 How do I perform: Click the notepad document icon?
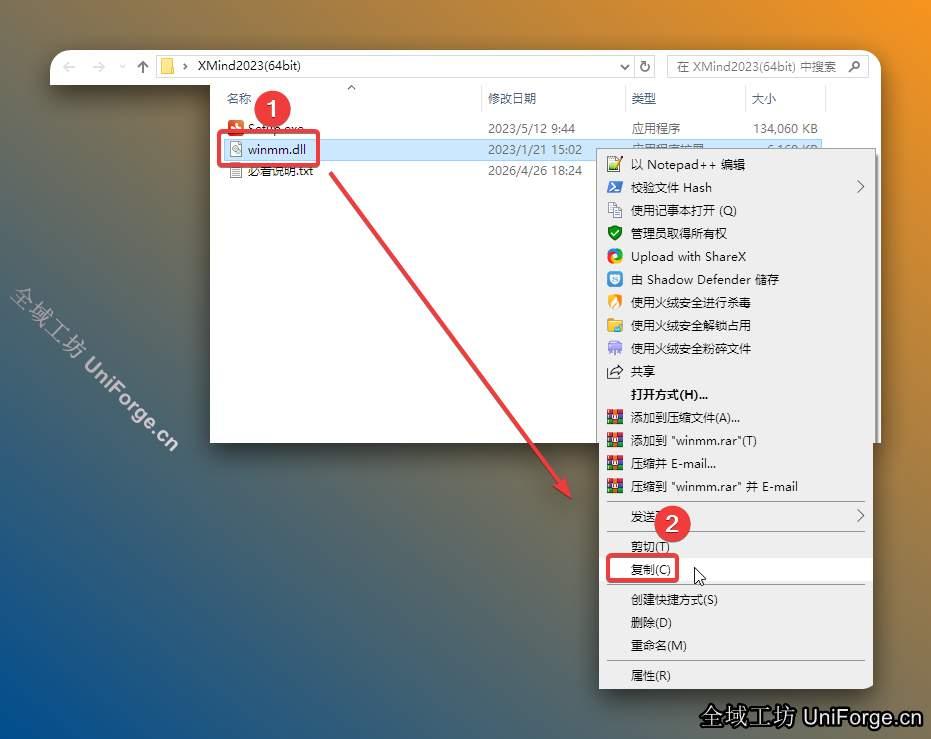pyautogui.click(x=615, y=210)
